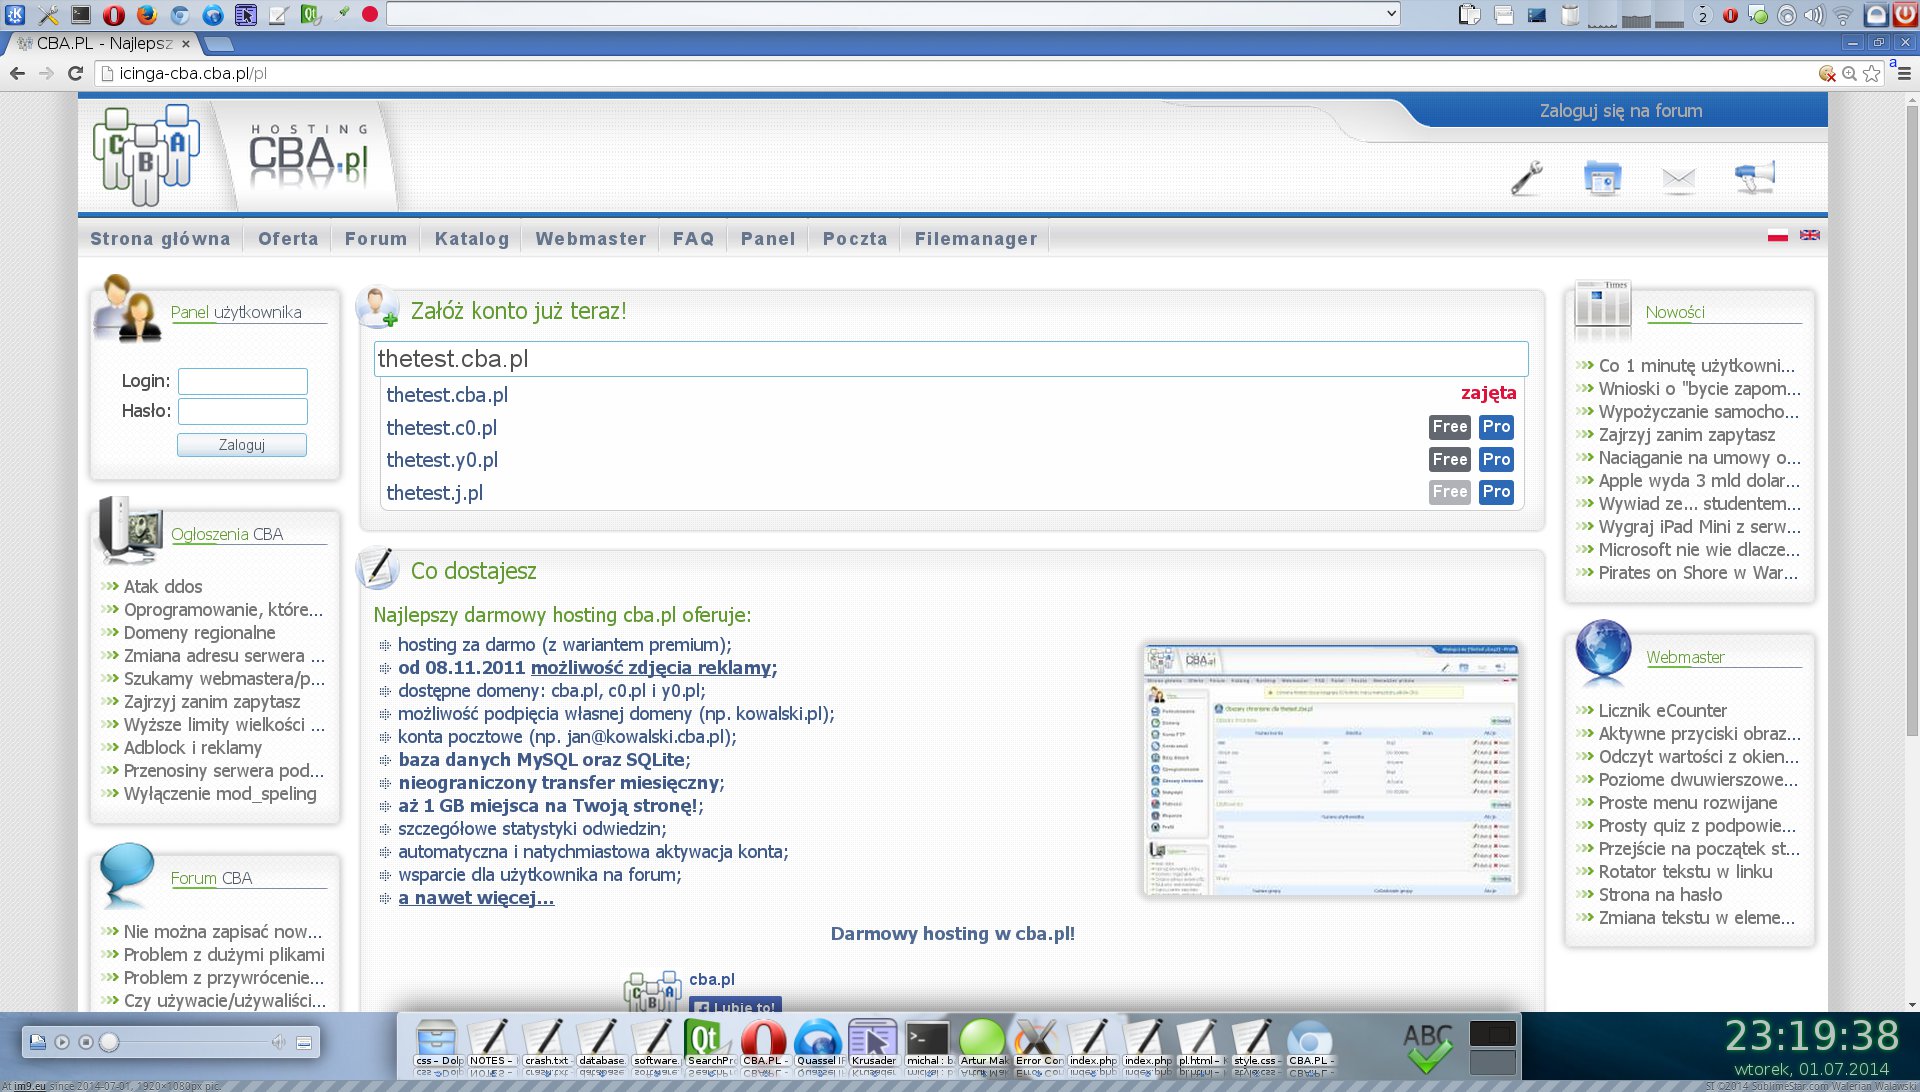The width and height of the screenshot is (1920, 1092).
Task: Click the 'Zaloguj' login button
Action: coord(242,445)
